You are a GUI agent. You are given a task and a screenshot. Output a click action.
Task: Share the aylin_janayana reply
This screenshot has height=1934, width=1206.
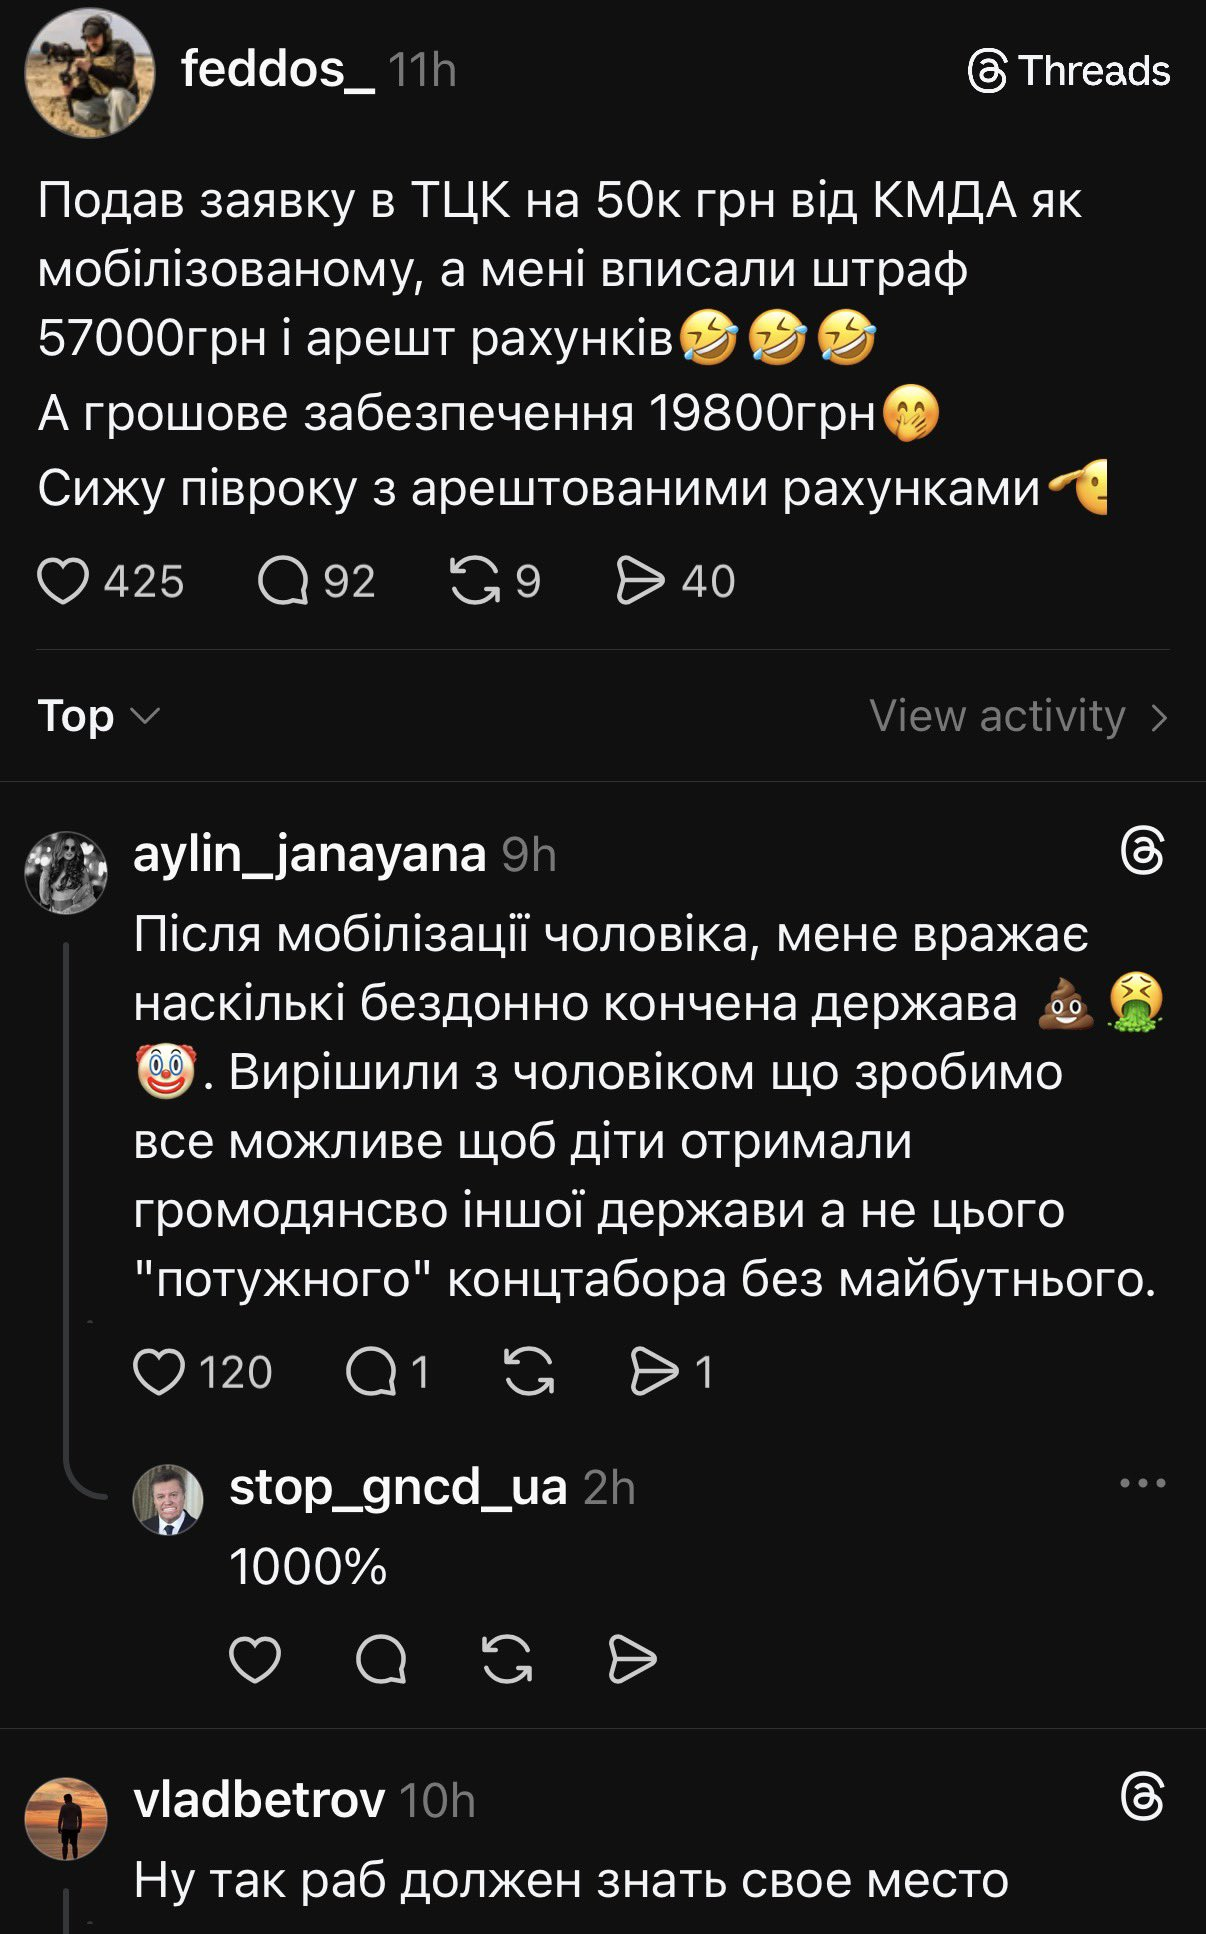tap(654, 1371)
